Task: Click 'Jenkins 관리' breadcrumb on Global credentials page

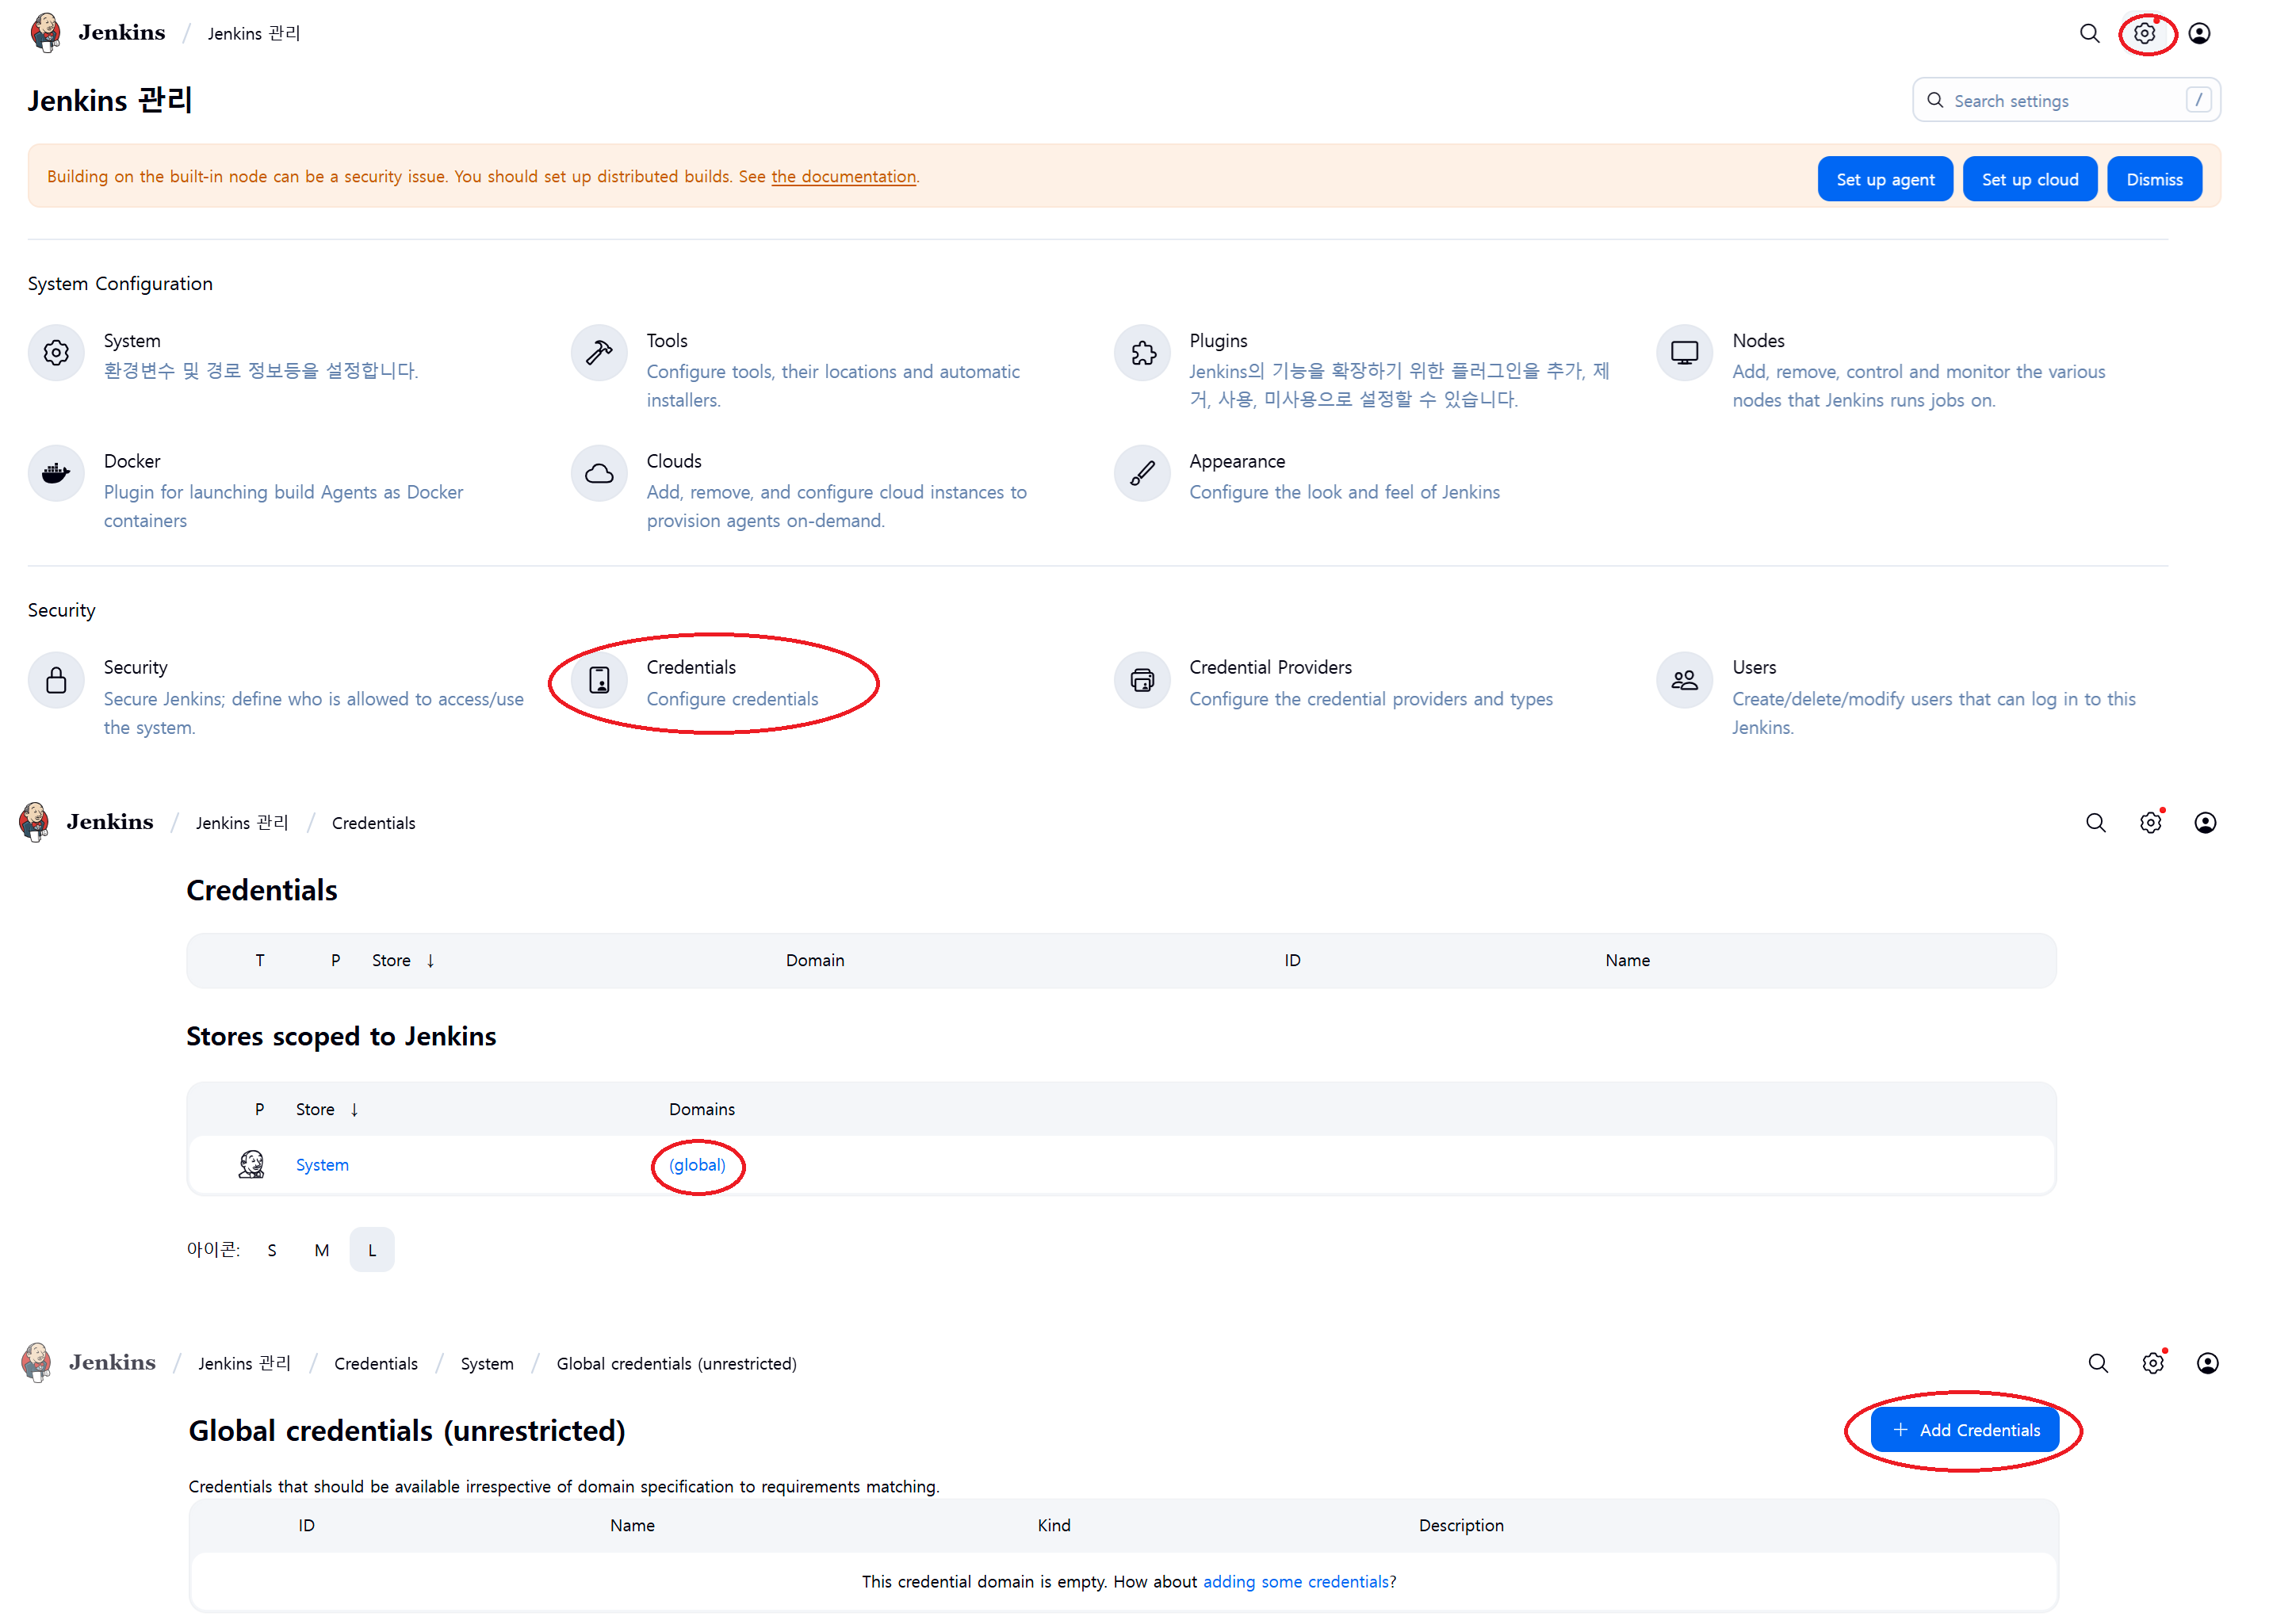Action: pos(244,1363)
